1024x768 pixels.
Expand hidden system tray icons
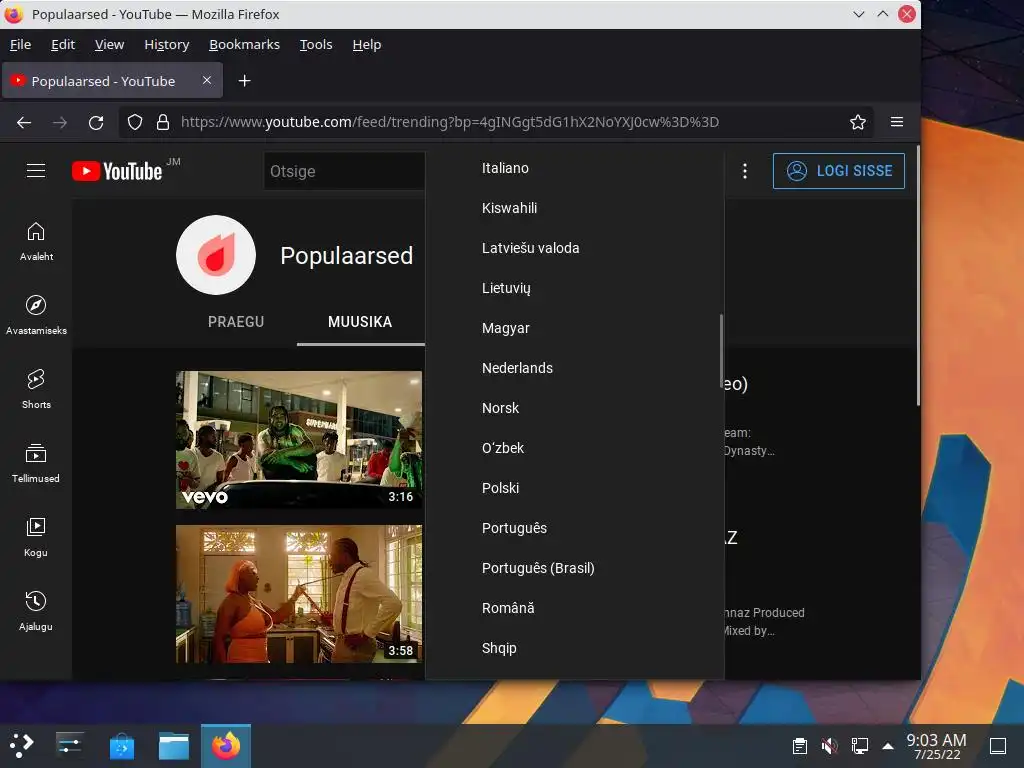[888, 746]
